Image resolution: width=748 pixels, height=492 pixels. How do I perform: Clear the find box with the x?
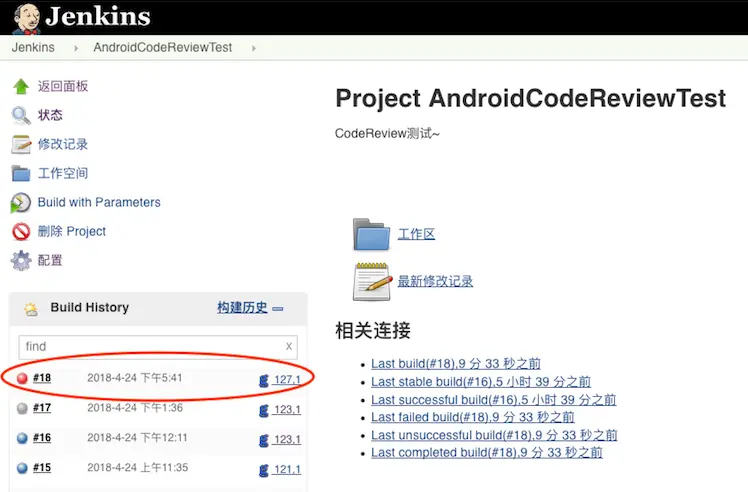289,346
